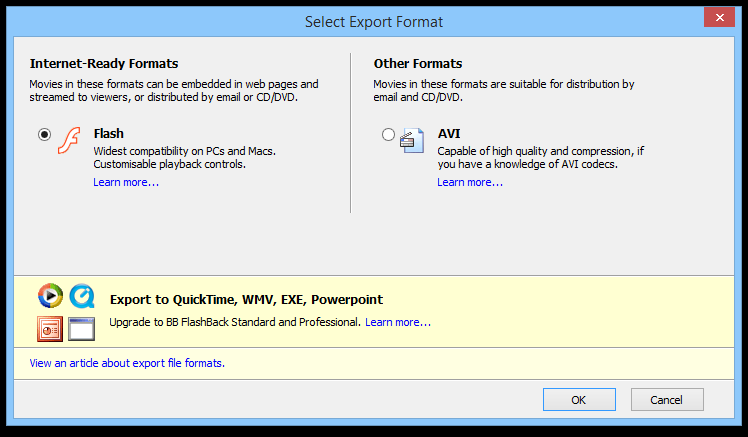
Task: Click the QuickTime player icon
Action: [82, 296]
